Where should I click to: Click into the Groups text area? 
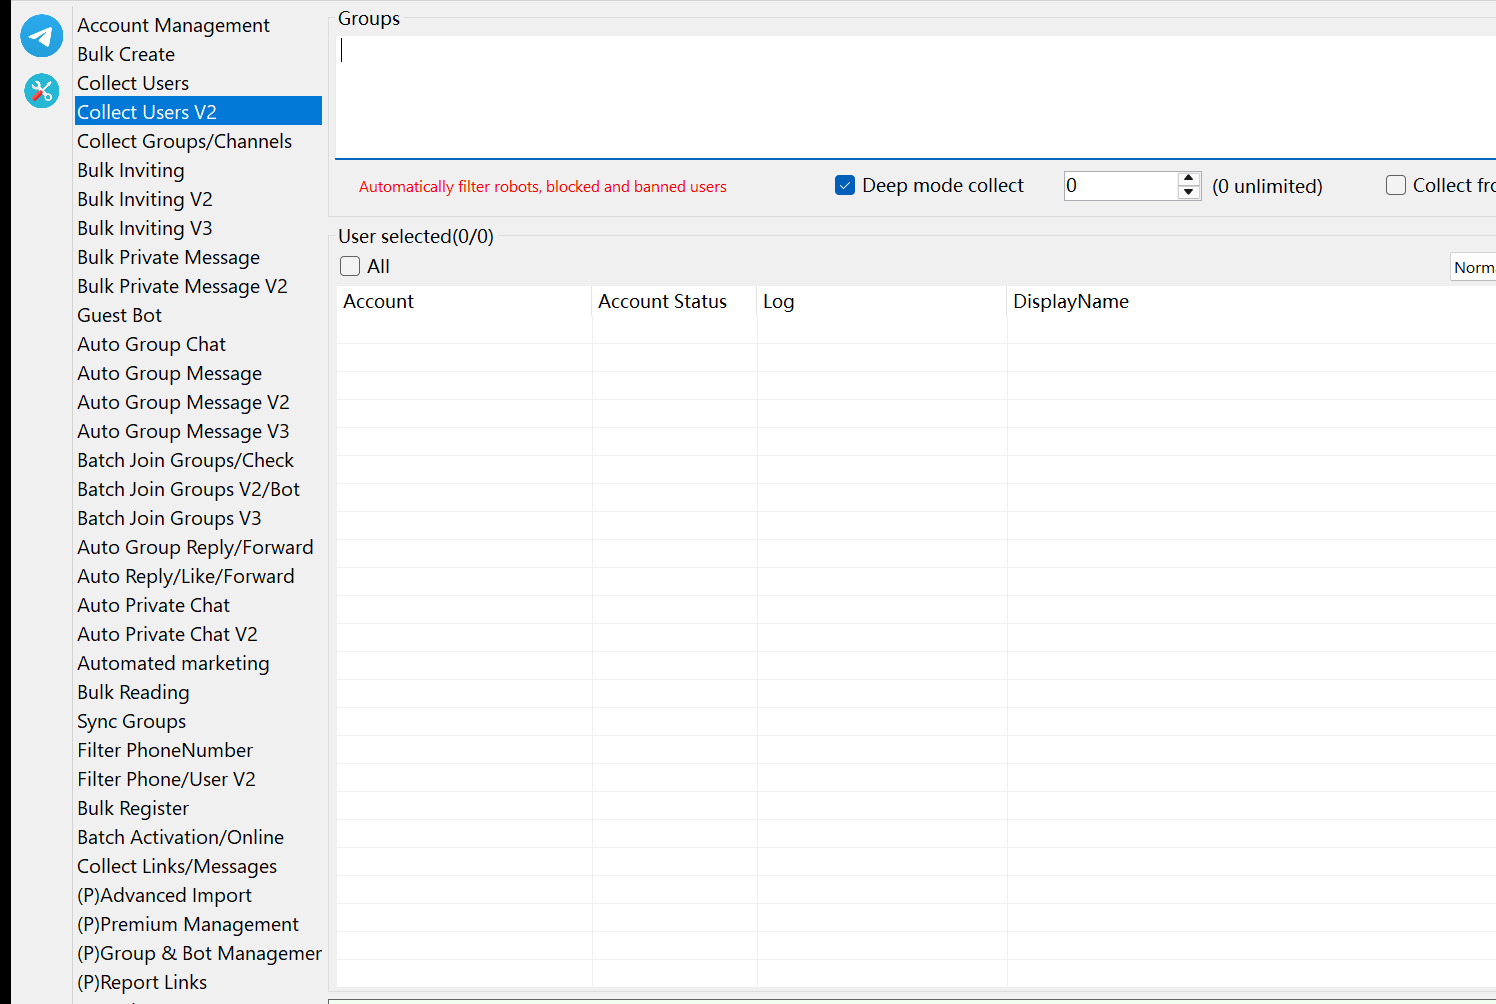915,96
